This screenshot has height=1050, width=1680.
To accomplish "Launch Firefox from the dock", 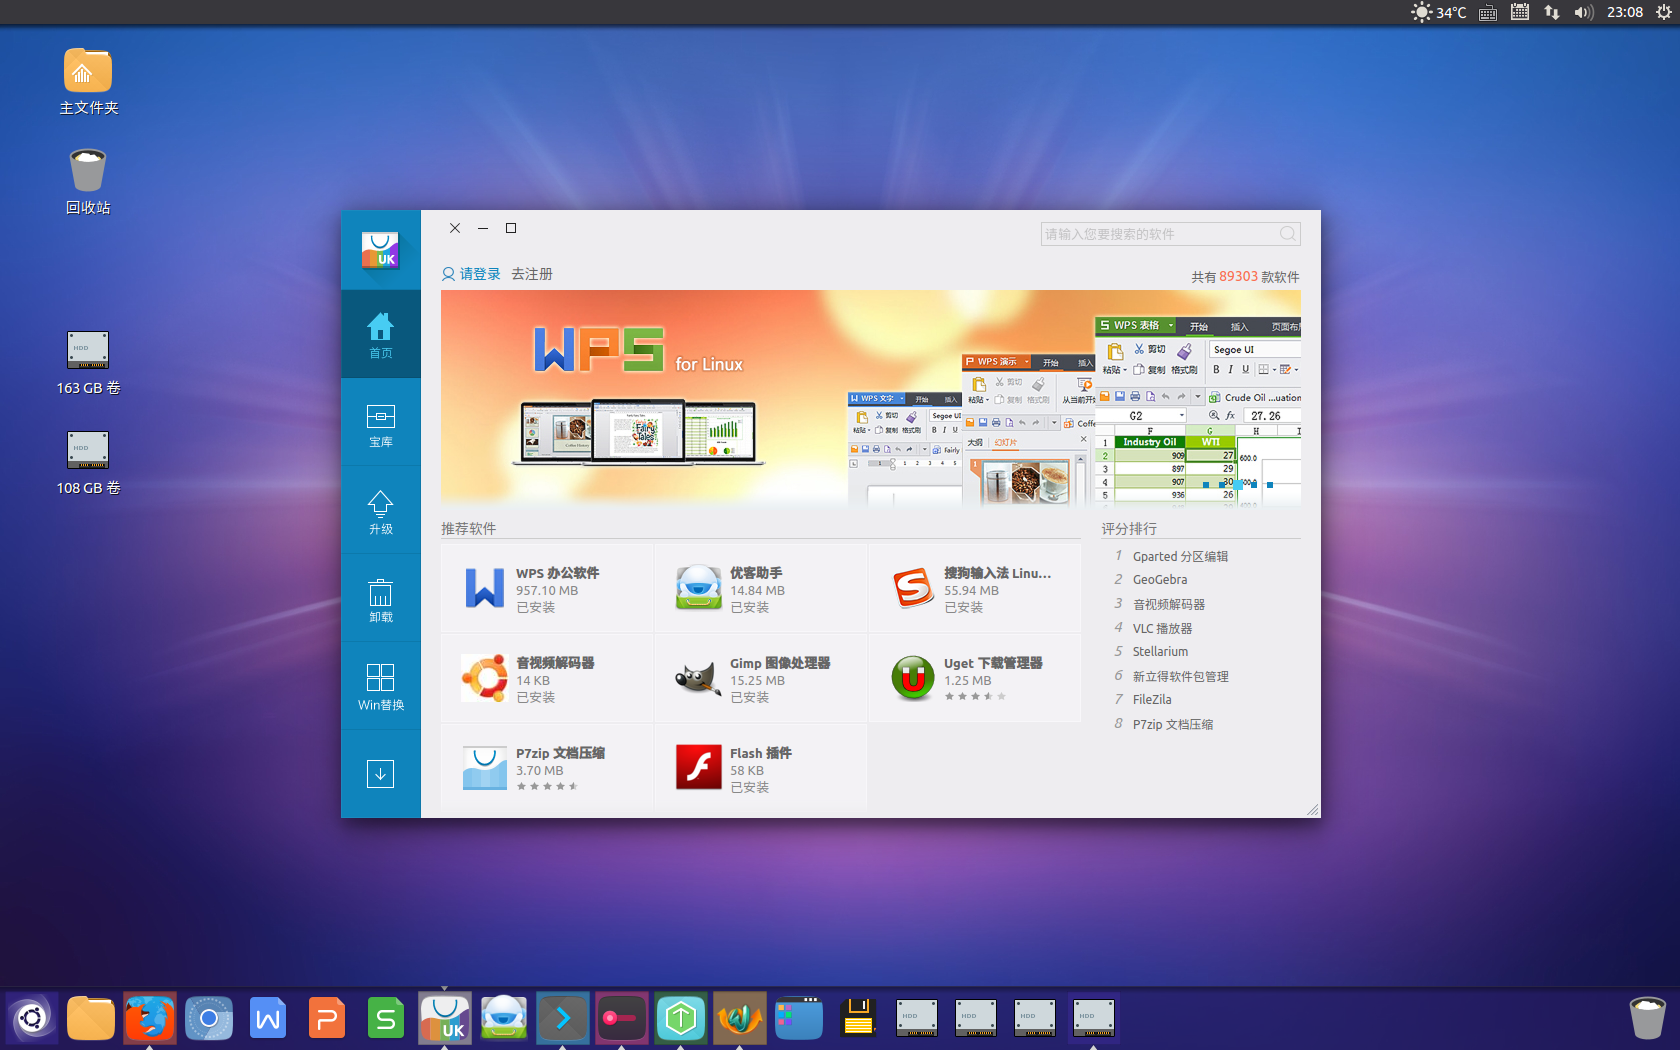I will pyautogui.click(x=150, y=1019).
